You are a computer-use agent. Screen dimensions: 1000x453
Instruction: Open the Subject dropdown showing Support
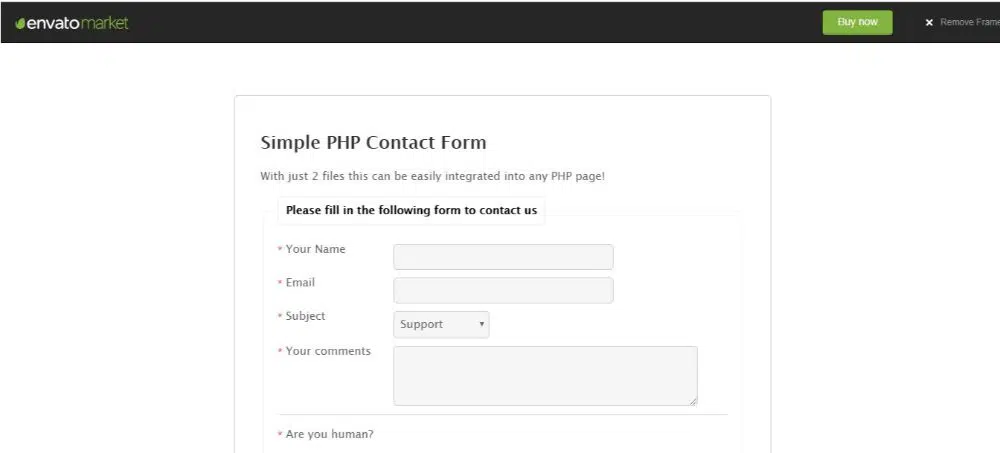tap(440, 324)
